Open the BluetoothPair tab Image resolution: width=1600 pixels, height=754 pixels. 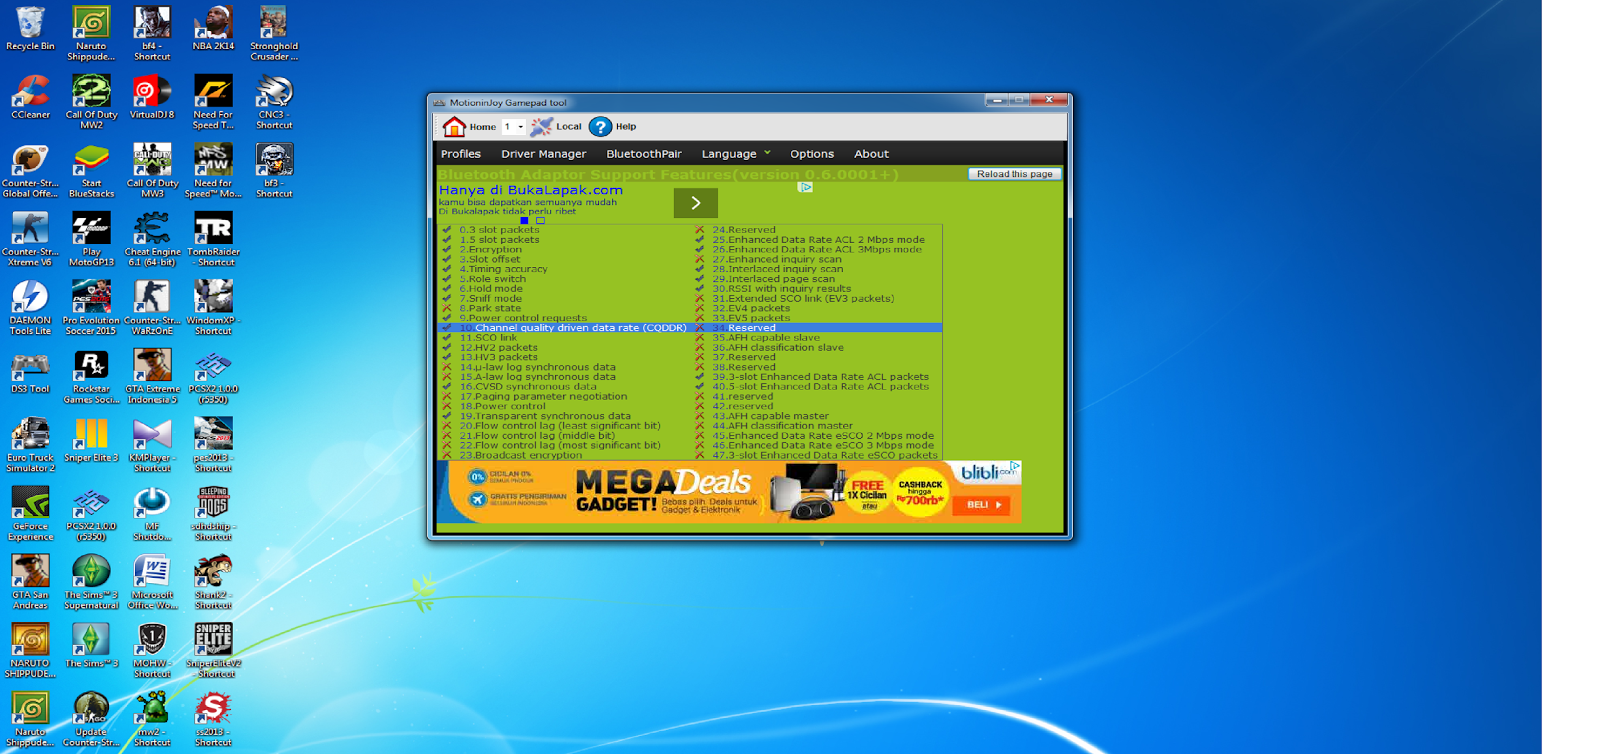coord(644,154)
